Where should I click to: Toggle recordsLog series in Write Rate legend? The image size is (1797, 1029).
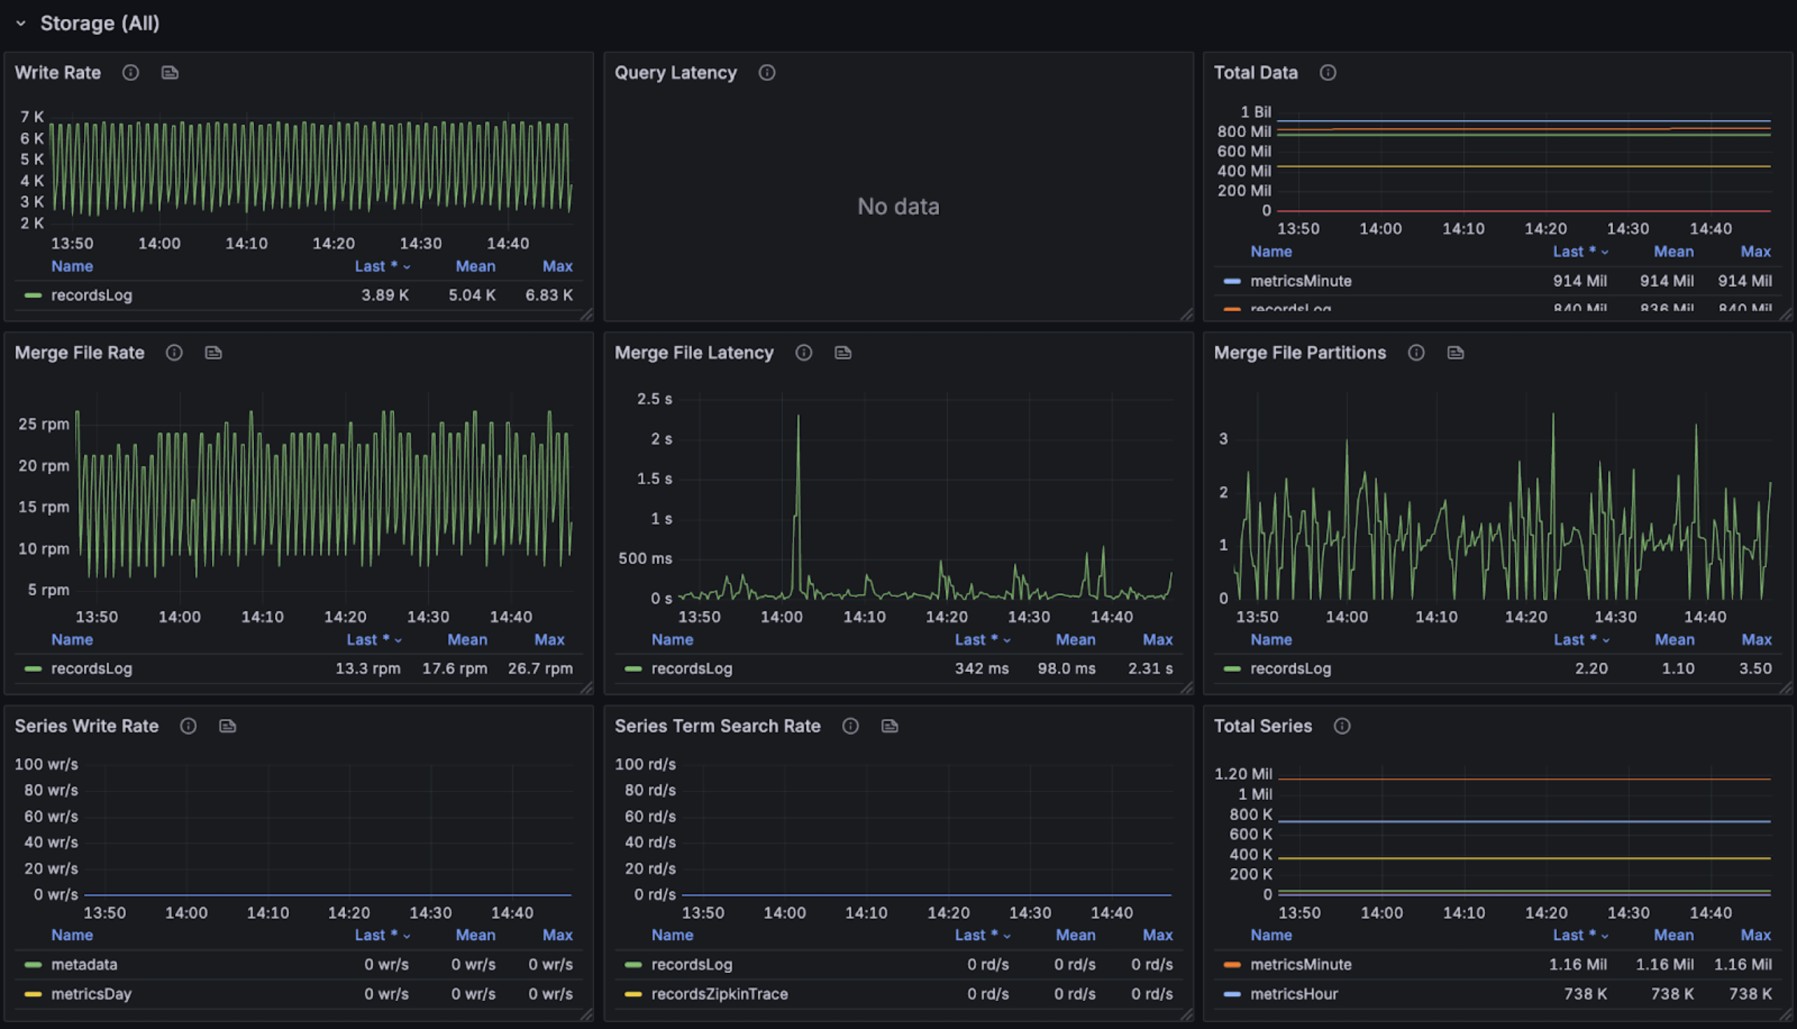tap(91, 295)
